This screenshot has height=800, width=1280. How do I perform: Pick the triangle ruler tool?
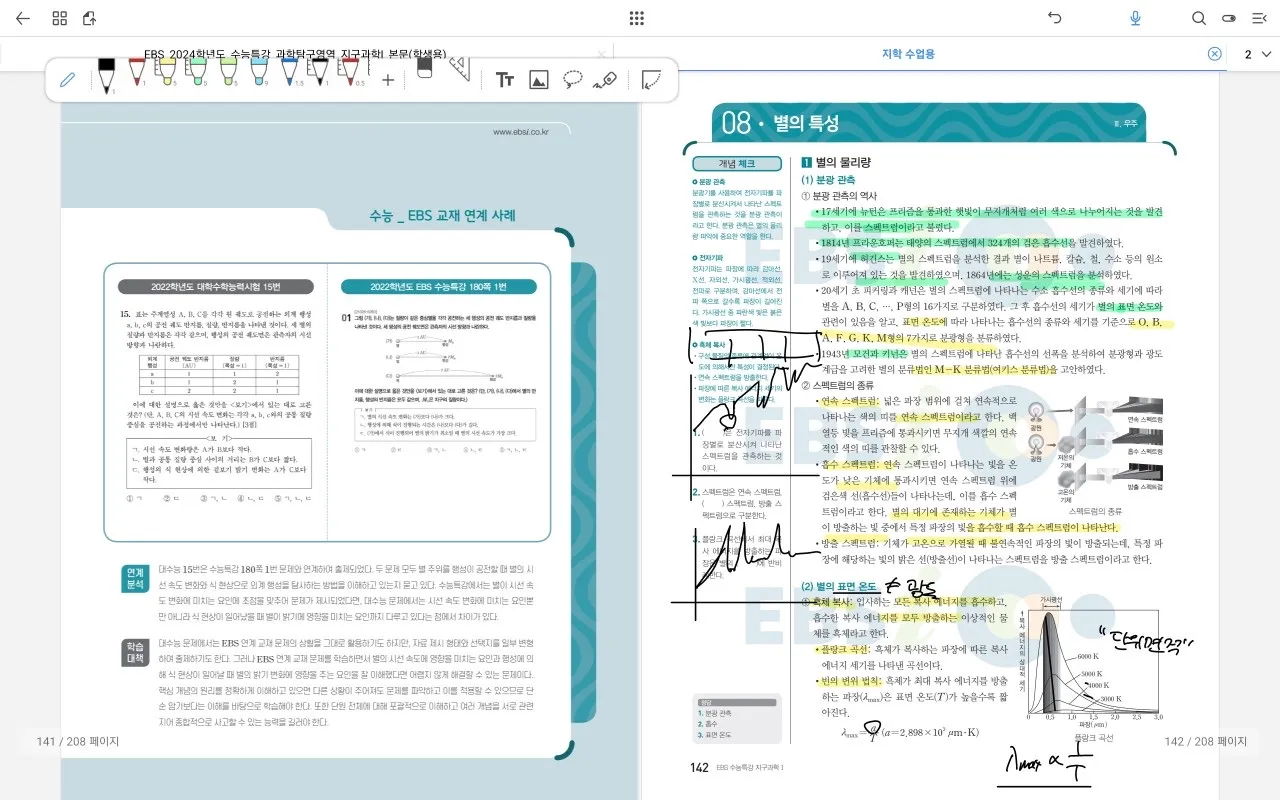click(x=459, y=68)
